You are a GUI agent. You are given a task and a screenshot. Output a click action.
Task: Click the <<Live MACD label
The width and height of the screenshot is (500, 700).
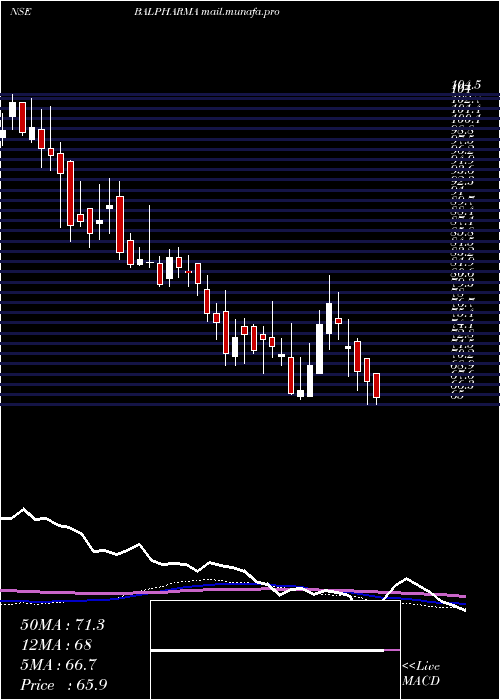coord(421,674)
